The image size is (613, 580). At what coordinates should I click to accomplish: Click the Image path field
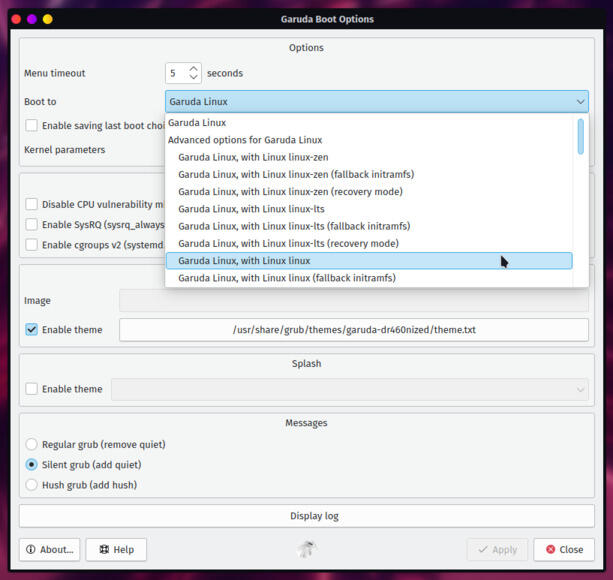point(354,301)
